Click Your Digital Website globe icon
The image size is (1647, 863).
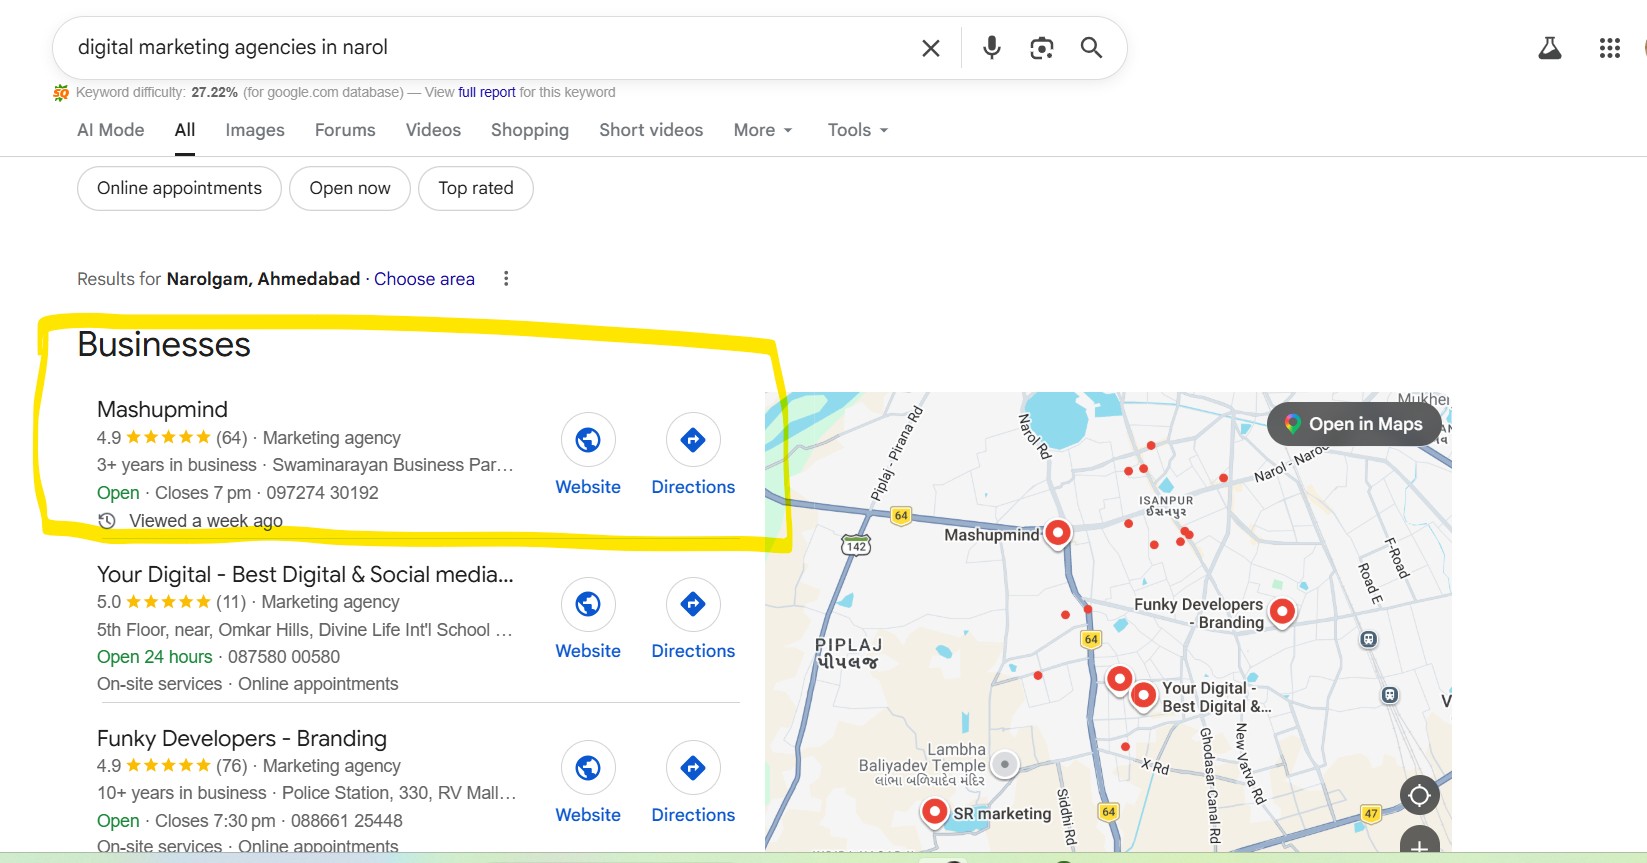[x=588, y=604]
